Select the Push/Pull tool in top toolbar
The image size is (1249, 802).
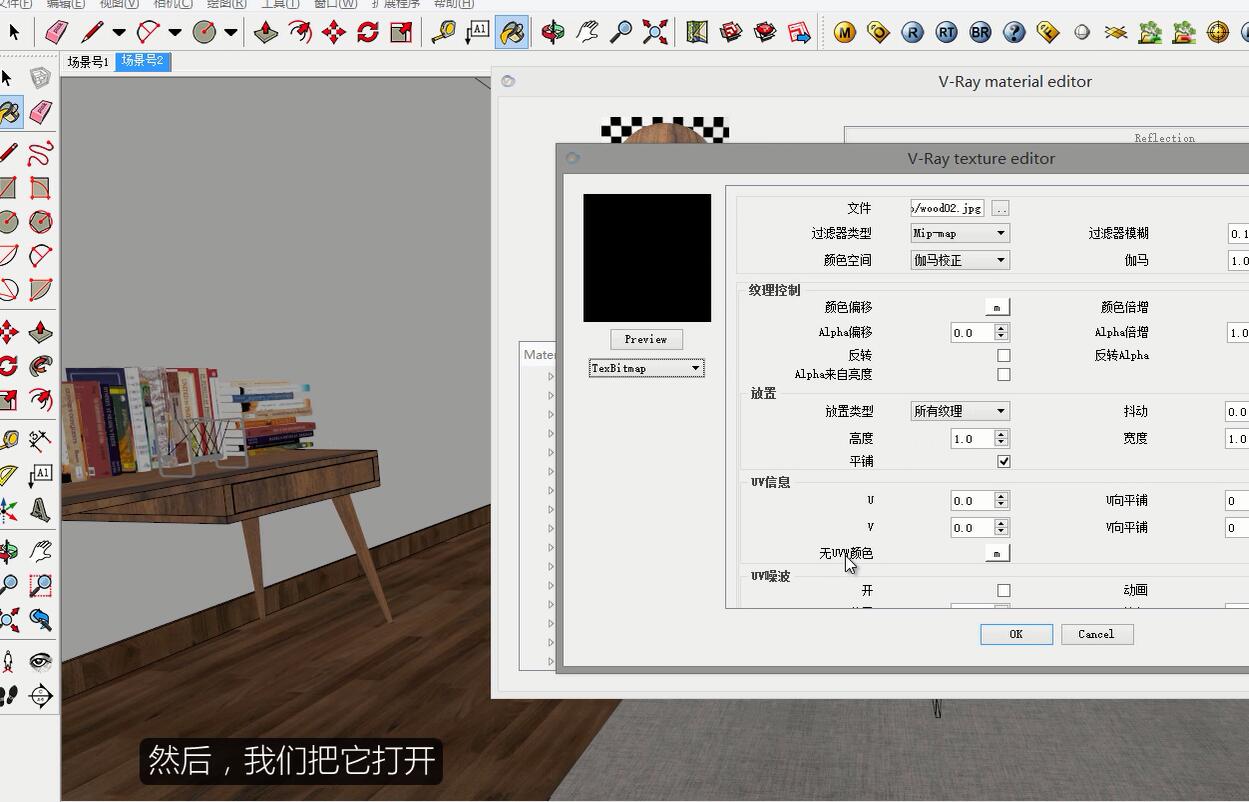click(x=266, y=33)
